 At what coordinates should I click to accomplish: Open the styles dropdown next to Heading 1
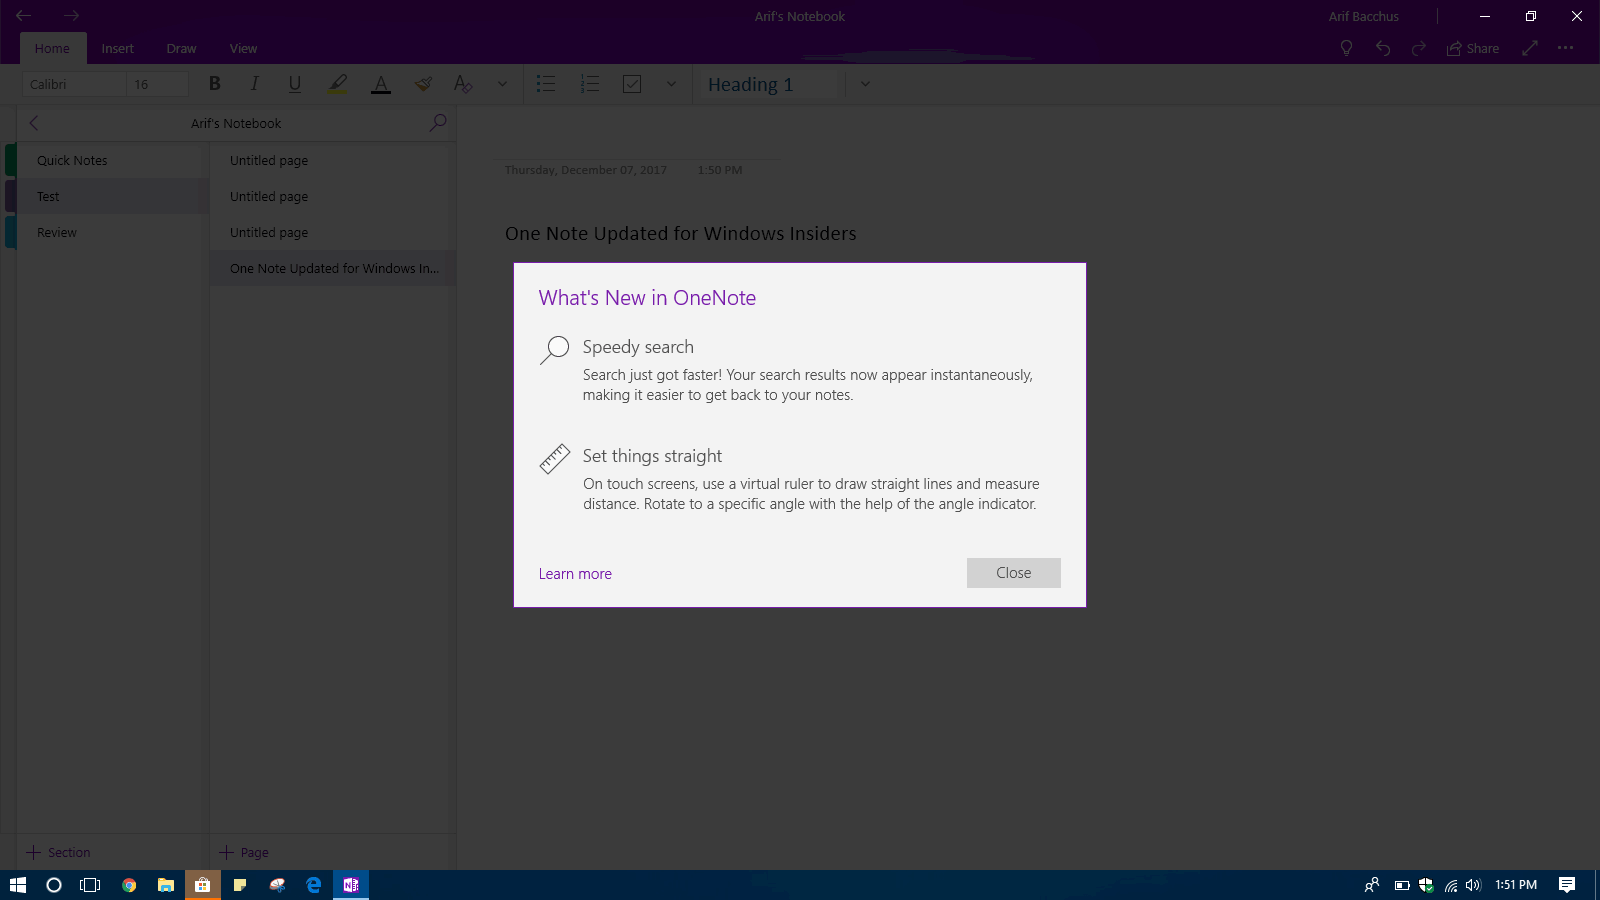point(865,84)
